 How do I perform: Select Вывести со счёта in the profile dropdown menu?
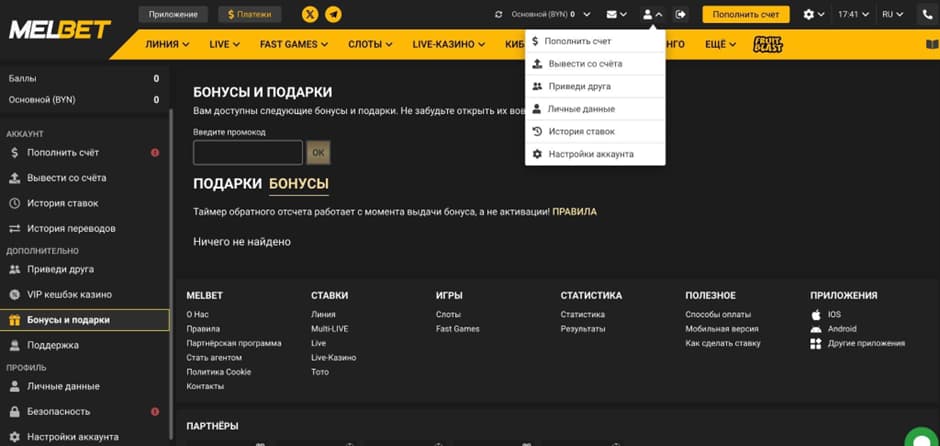pos(595,64)
